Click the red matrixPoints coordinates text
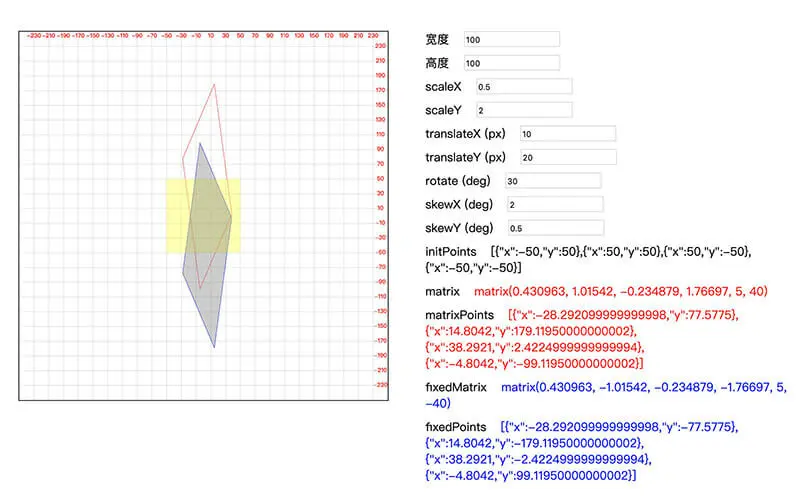The height and width of the screenshot is (504, 800). tap(582, 339)
